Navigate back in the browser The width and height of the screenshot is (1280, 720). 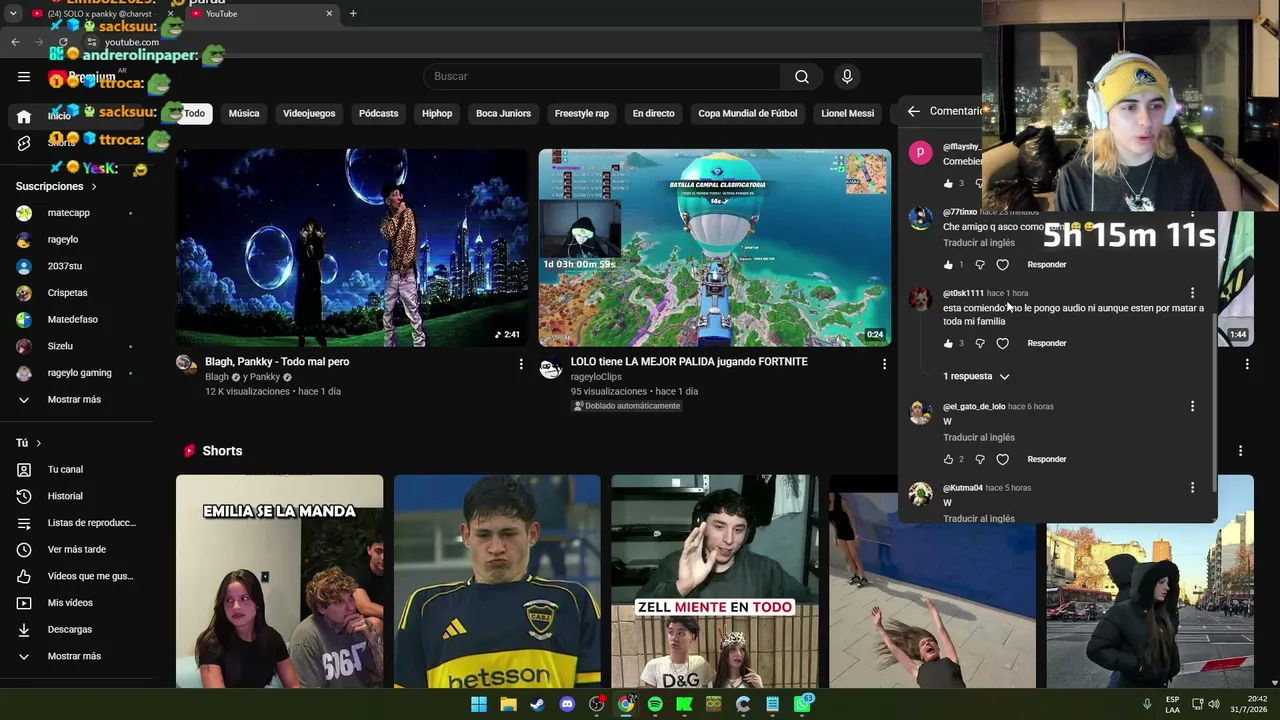coord(15,42)
